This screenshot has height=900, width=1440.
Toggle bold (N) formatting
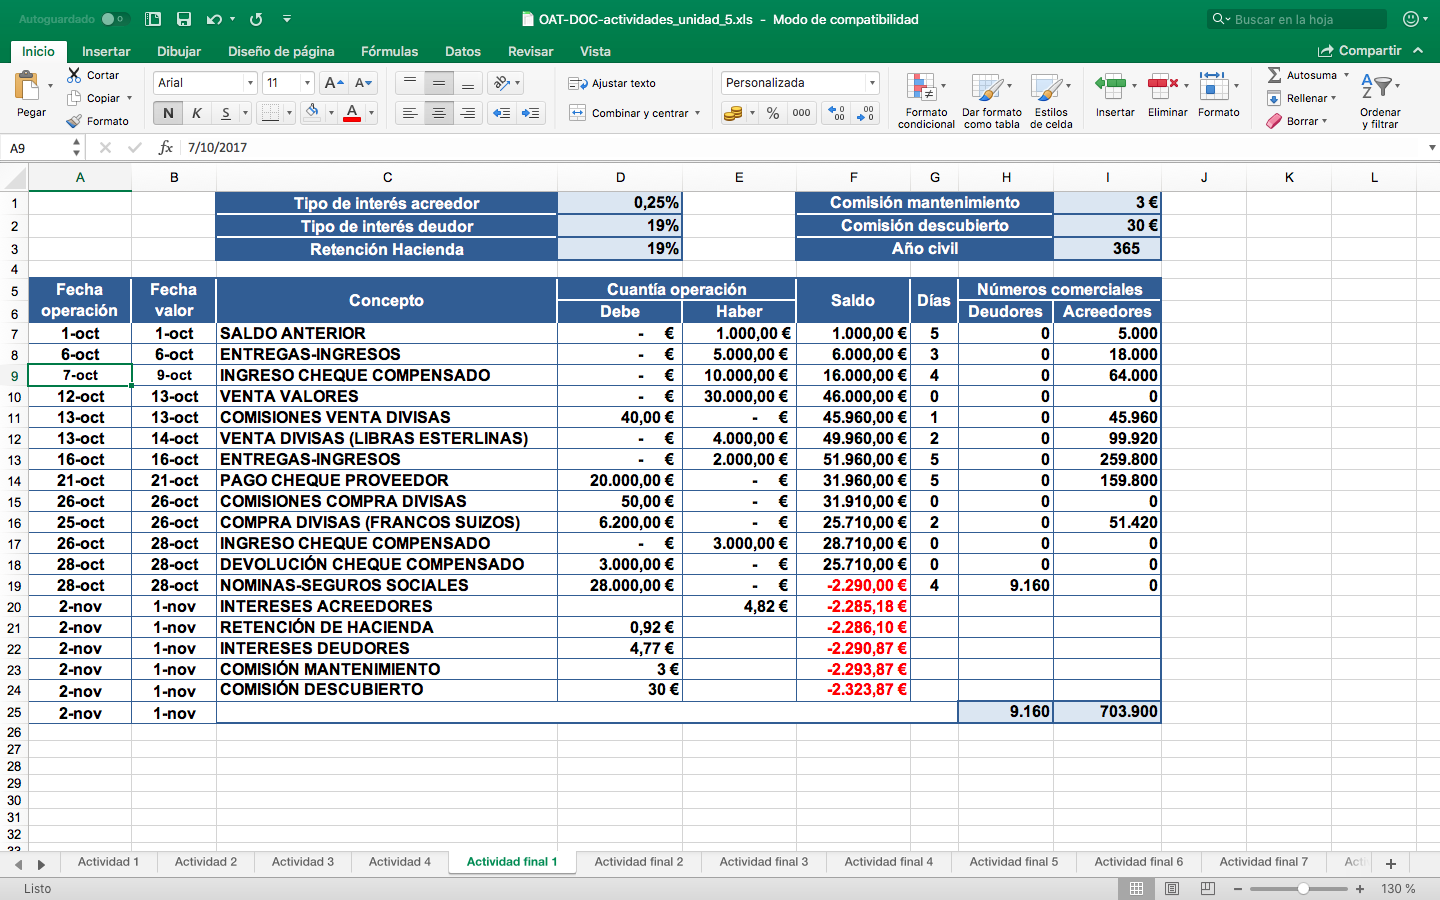pyautogui.click(x=168, y=113)
